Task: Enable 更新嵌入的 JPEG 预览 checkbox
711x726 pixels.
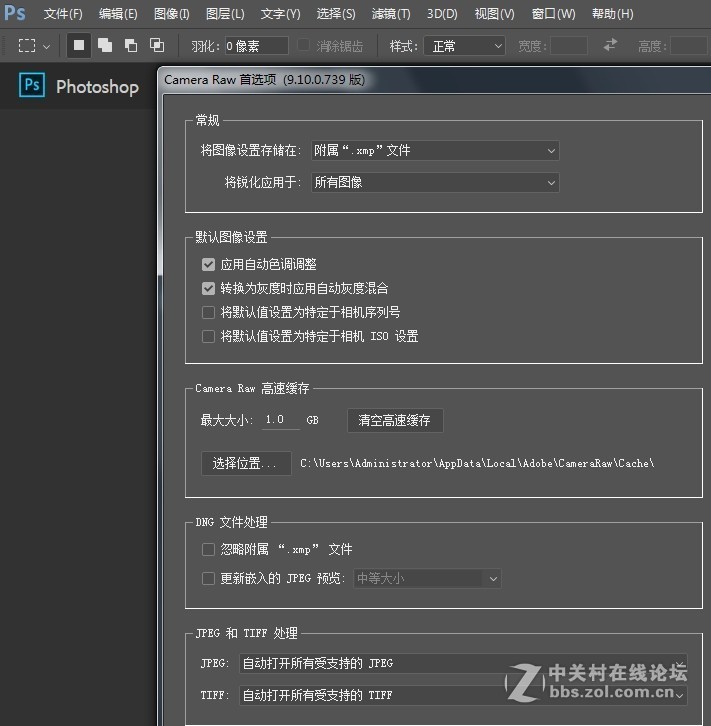Action: click(x=208, y=578)
